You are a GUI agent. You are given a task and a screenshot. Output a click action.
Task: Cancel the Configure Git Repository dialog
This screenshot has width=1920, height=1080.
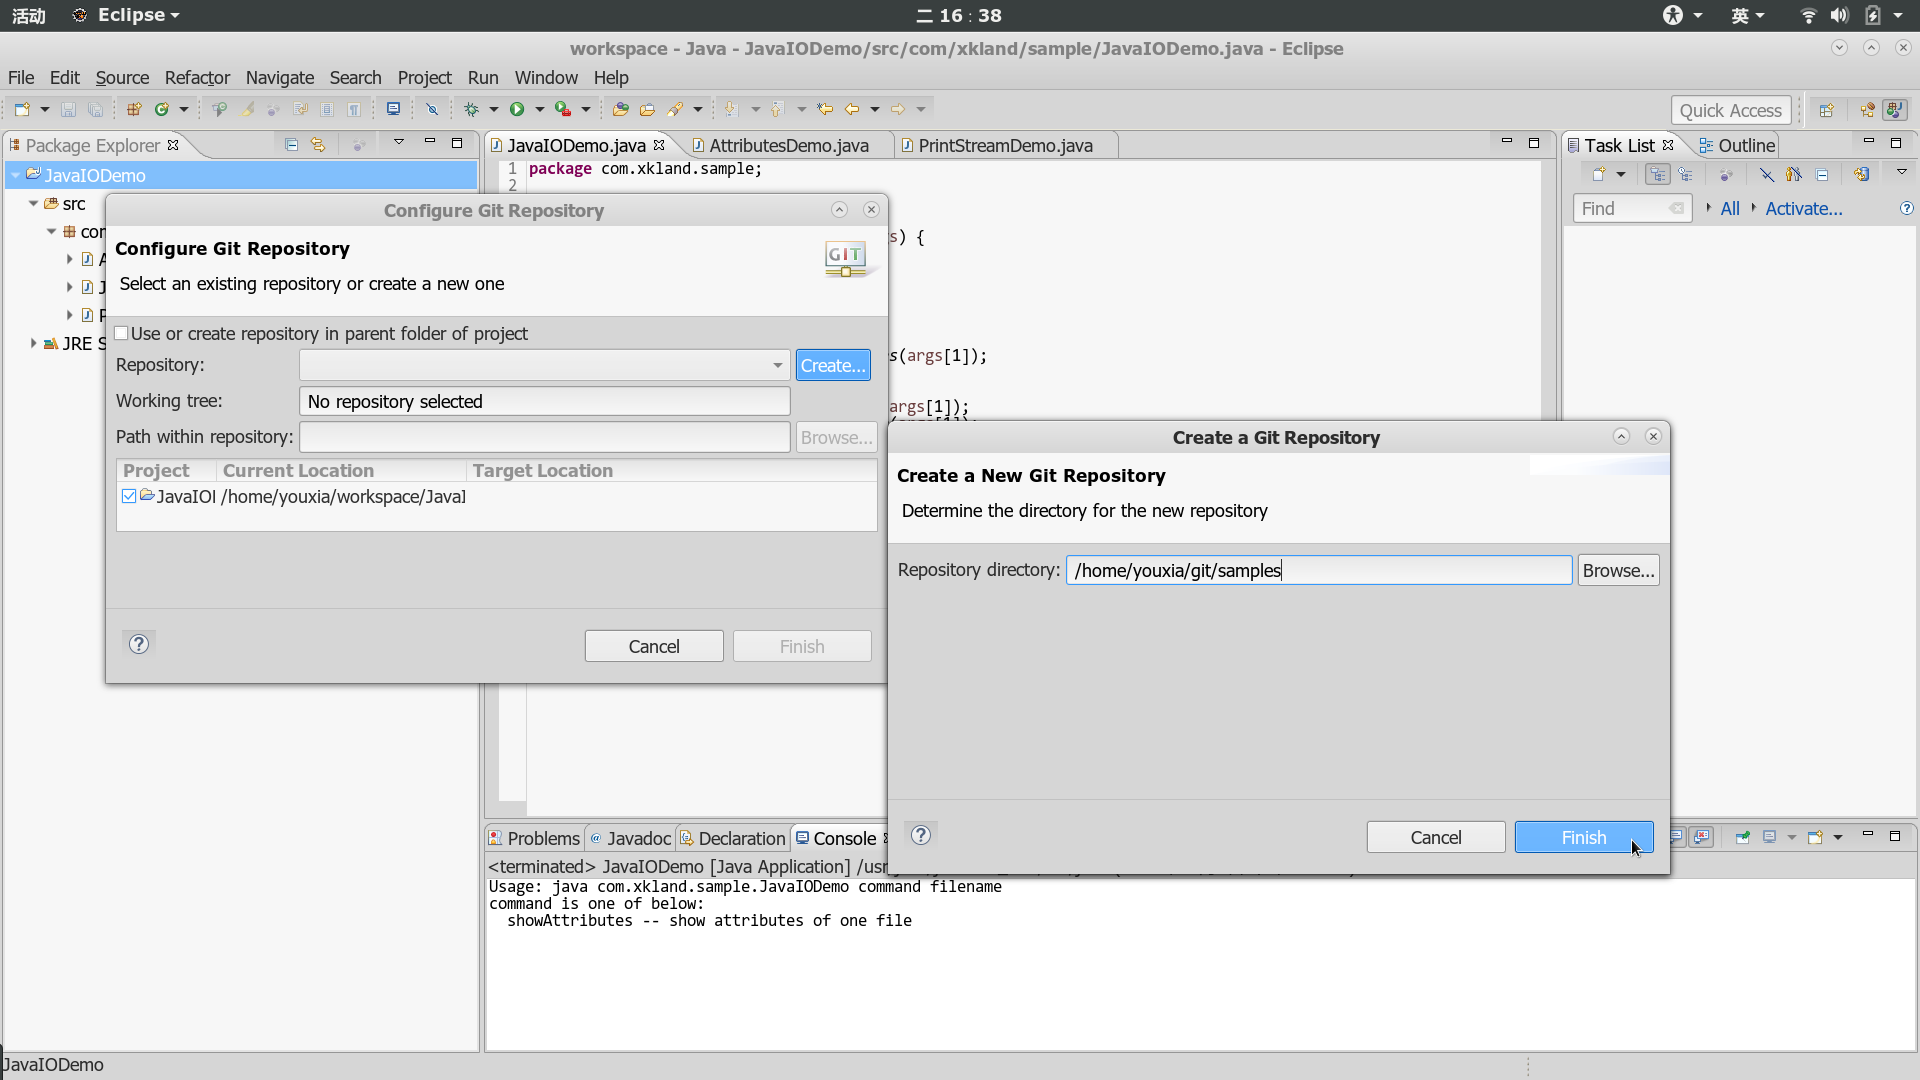point(654,646)
